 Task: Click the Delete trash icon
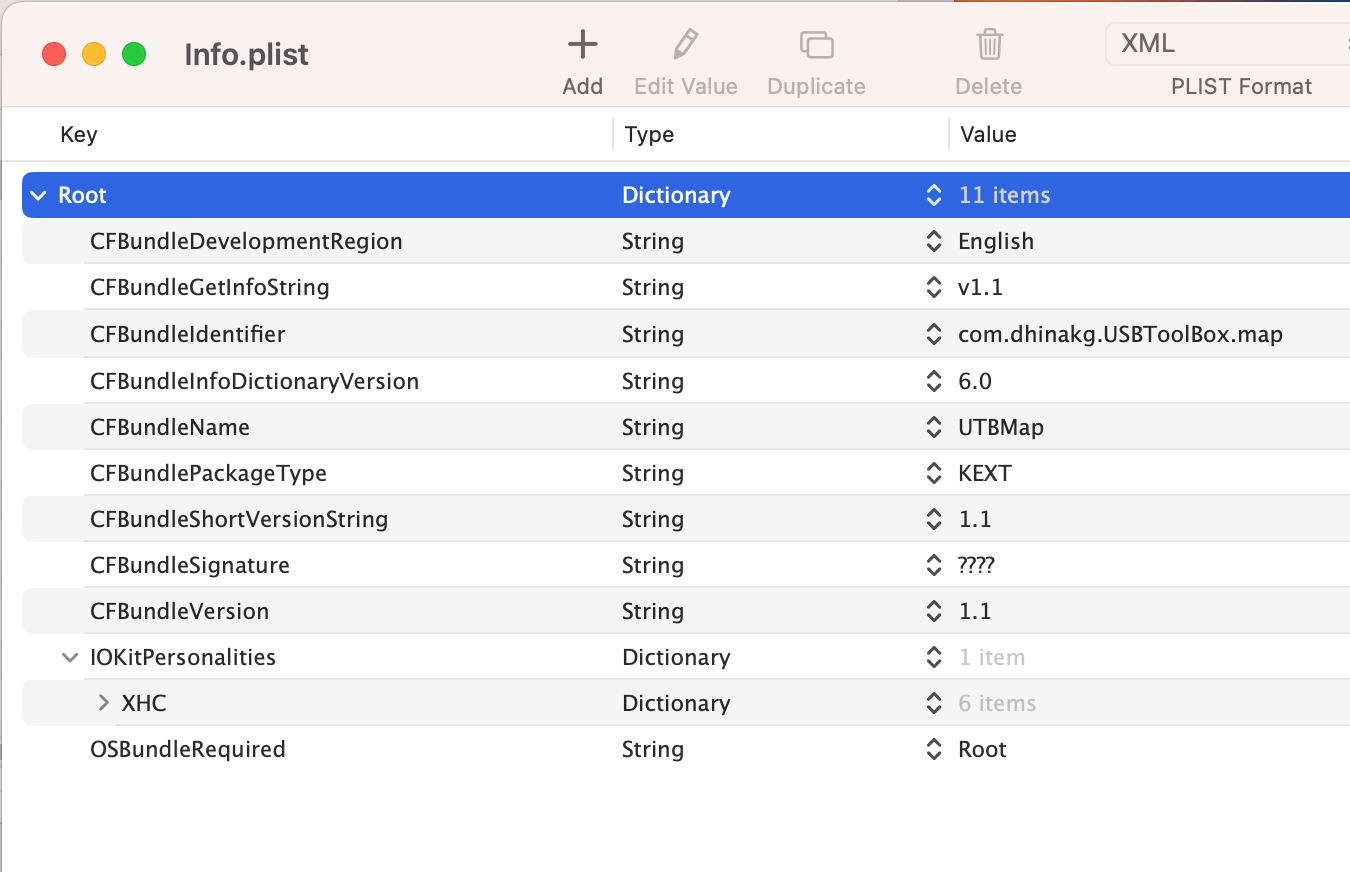[x=989, y=45]
